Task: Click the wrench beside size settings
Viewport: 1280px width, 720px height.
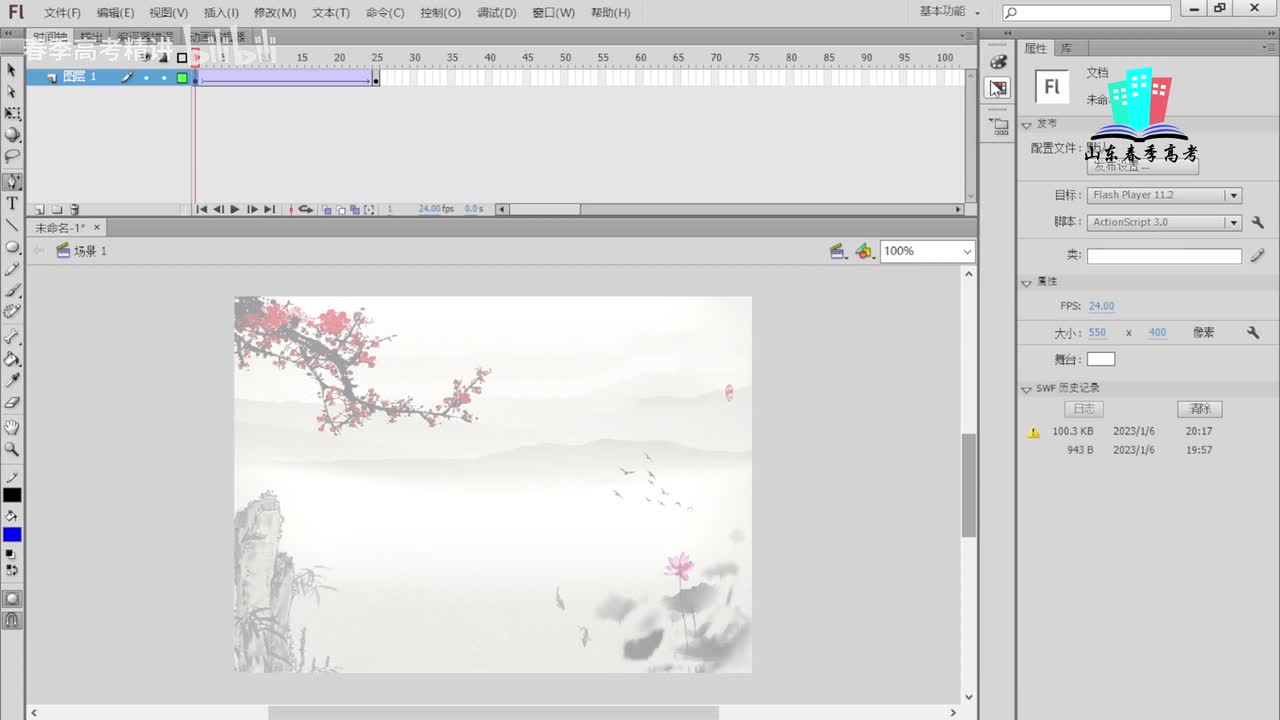Action: 1252,332
